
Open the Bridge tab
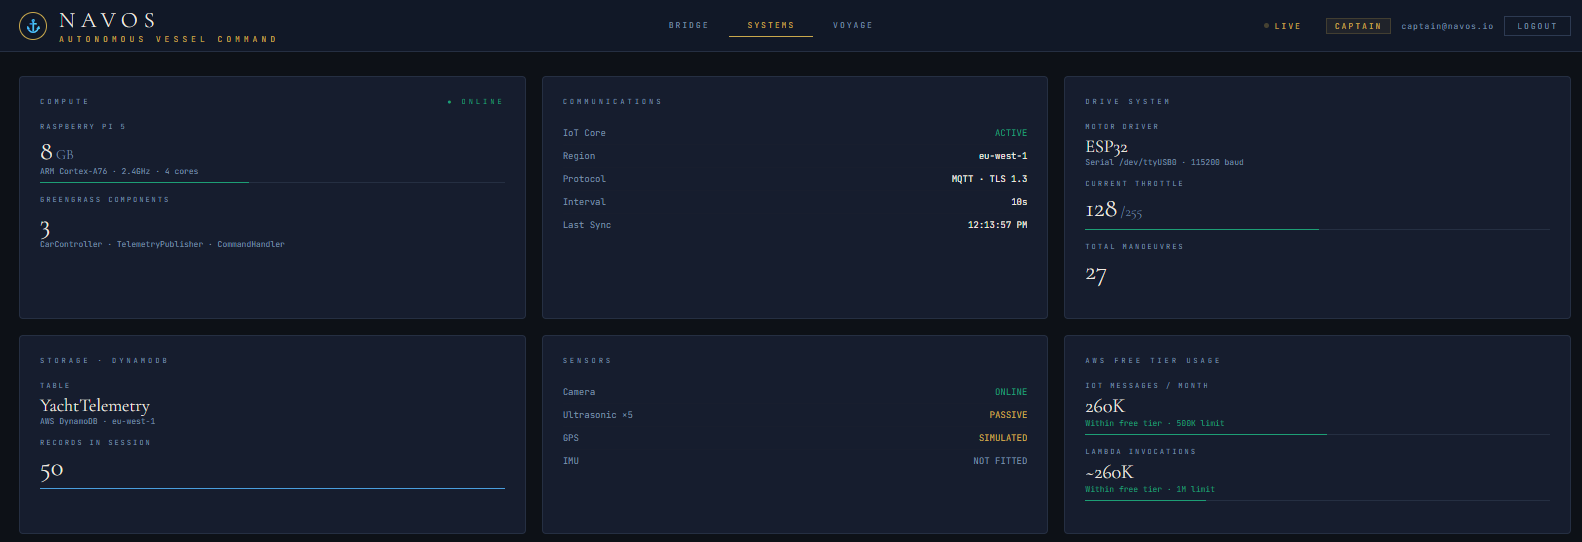688,26
